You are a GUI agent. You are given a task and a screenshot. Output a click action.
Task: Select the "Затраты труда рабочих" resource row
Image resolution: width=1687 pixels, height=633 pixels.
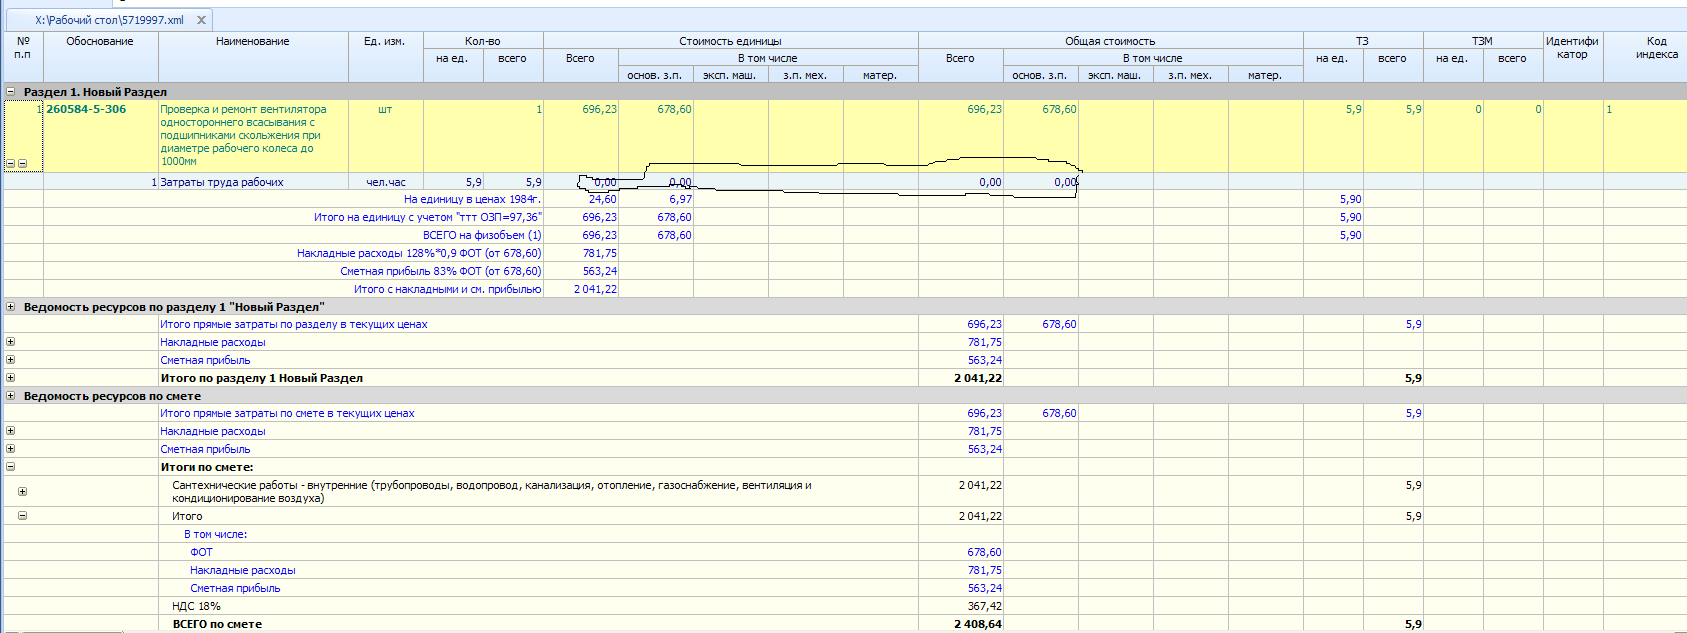[x=222, y=182]
